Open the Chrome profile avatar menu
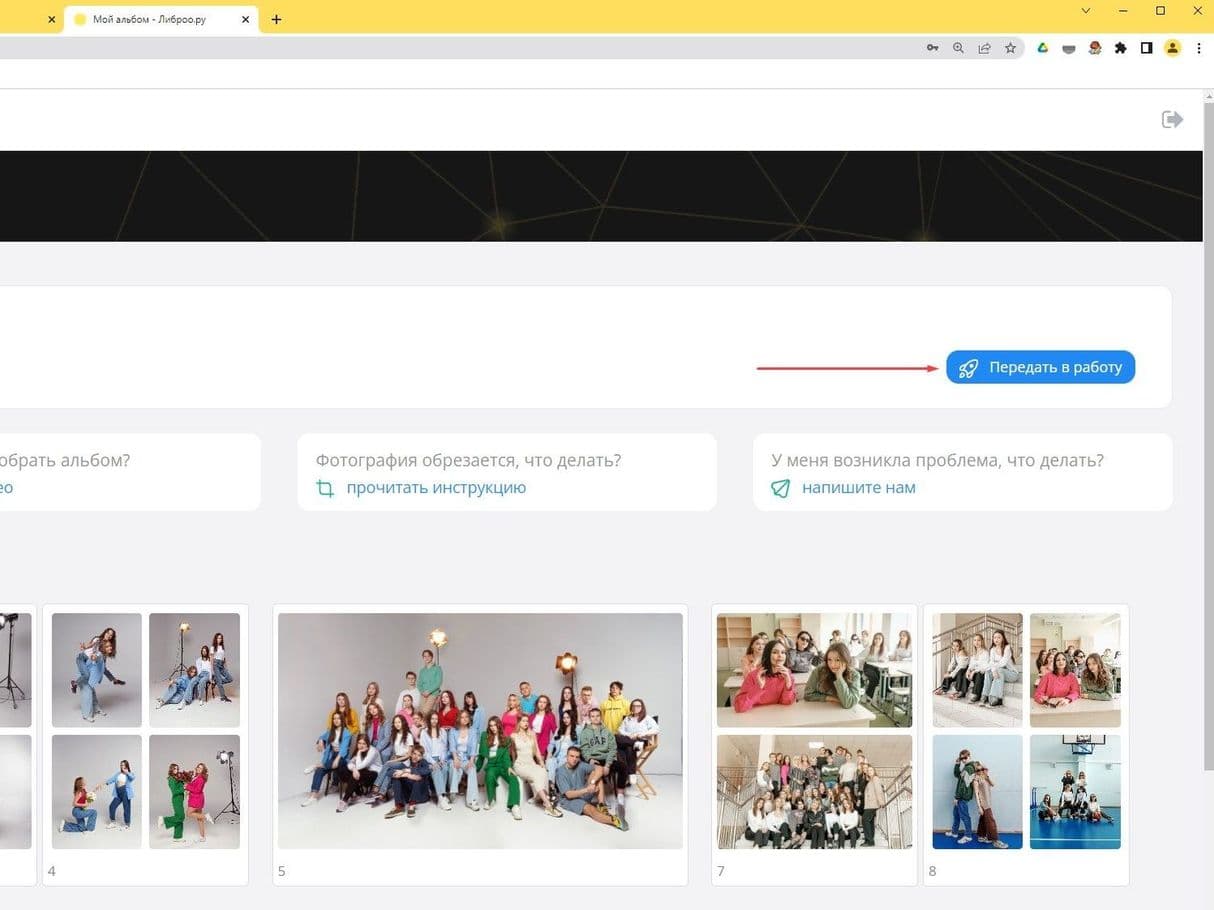This screenshot has width=1214, height=910. coord(1172,48)
